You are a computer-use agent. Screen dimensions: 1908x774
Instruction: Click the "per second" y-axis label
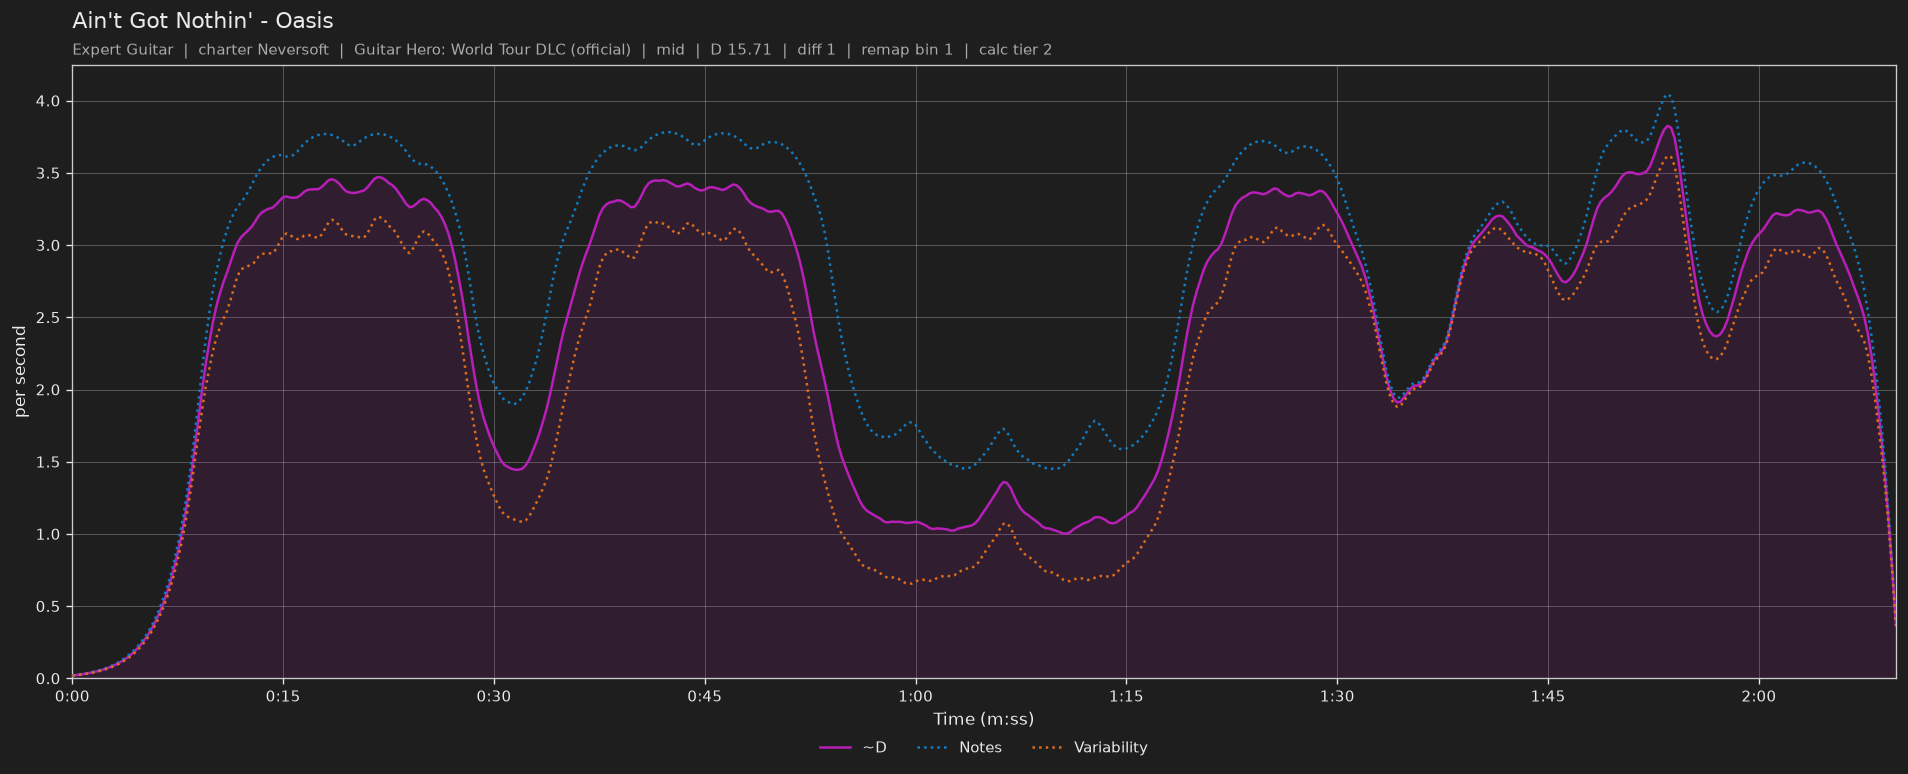pos(20,372)
